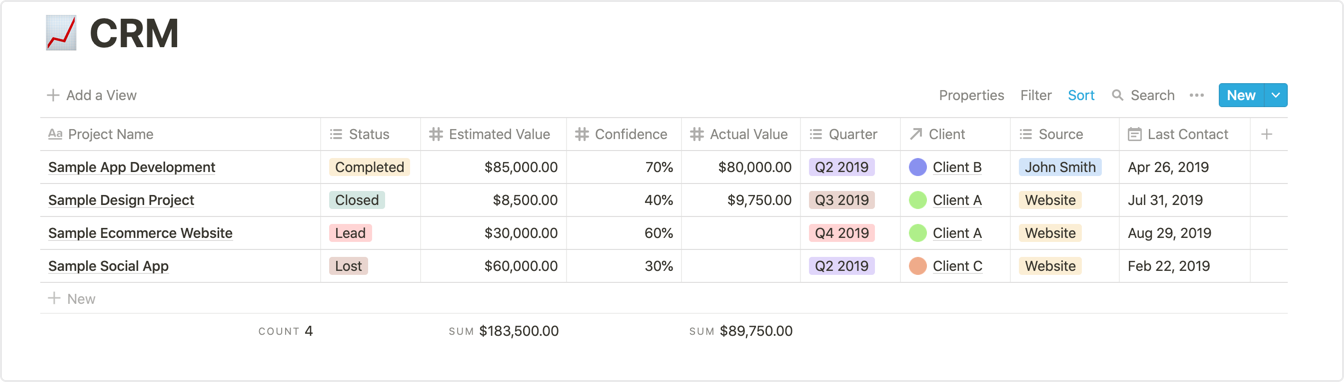Click the Lost status tag

[x=349, y=266]
